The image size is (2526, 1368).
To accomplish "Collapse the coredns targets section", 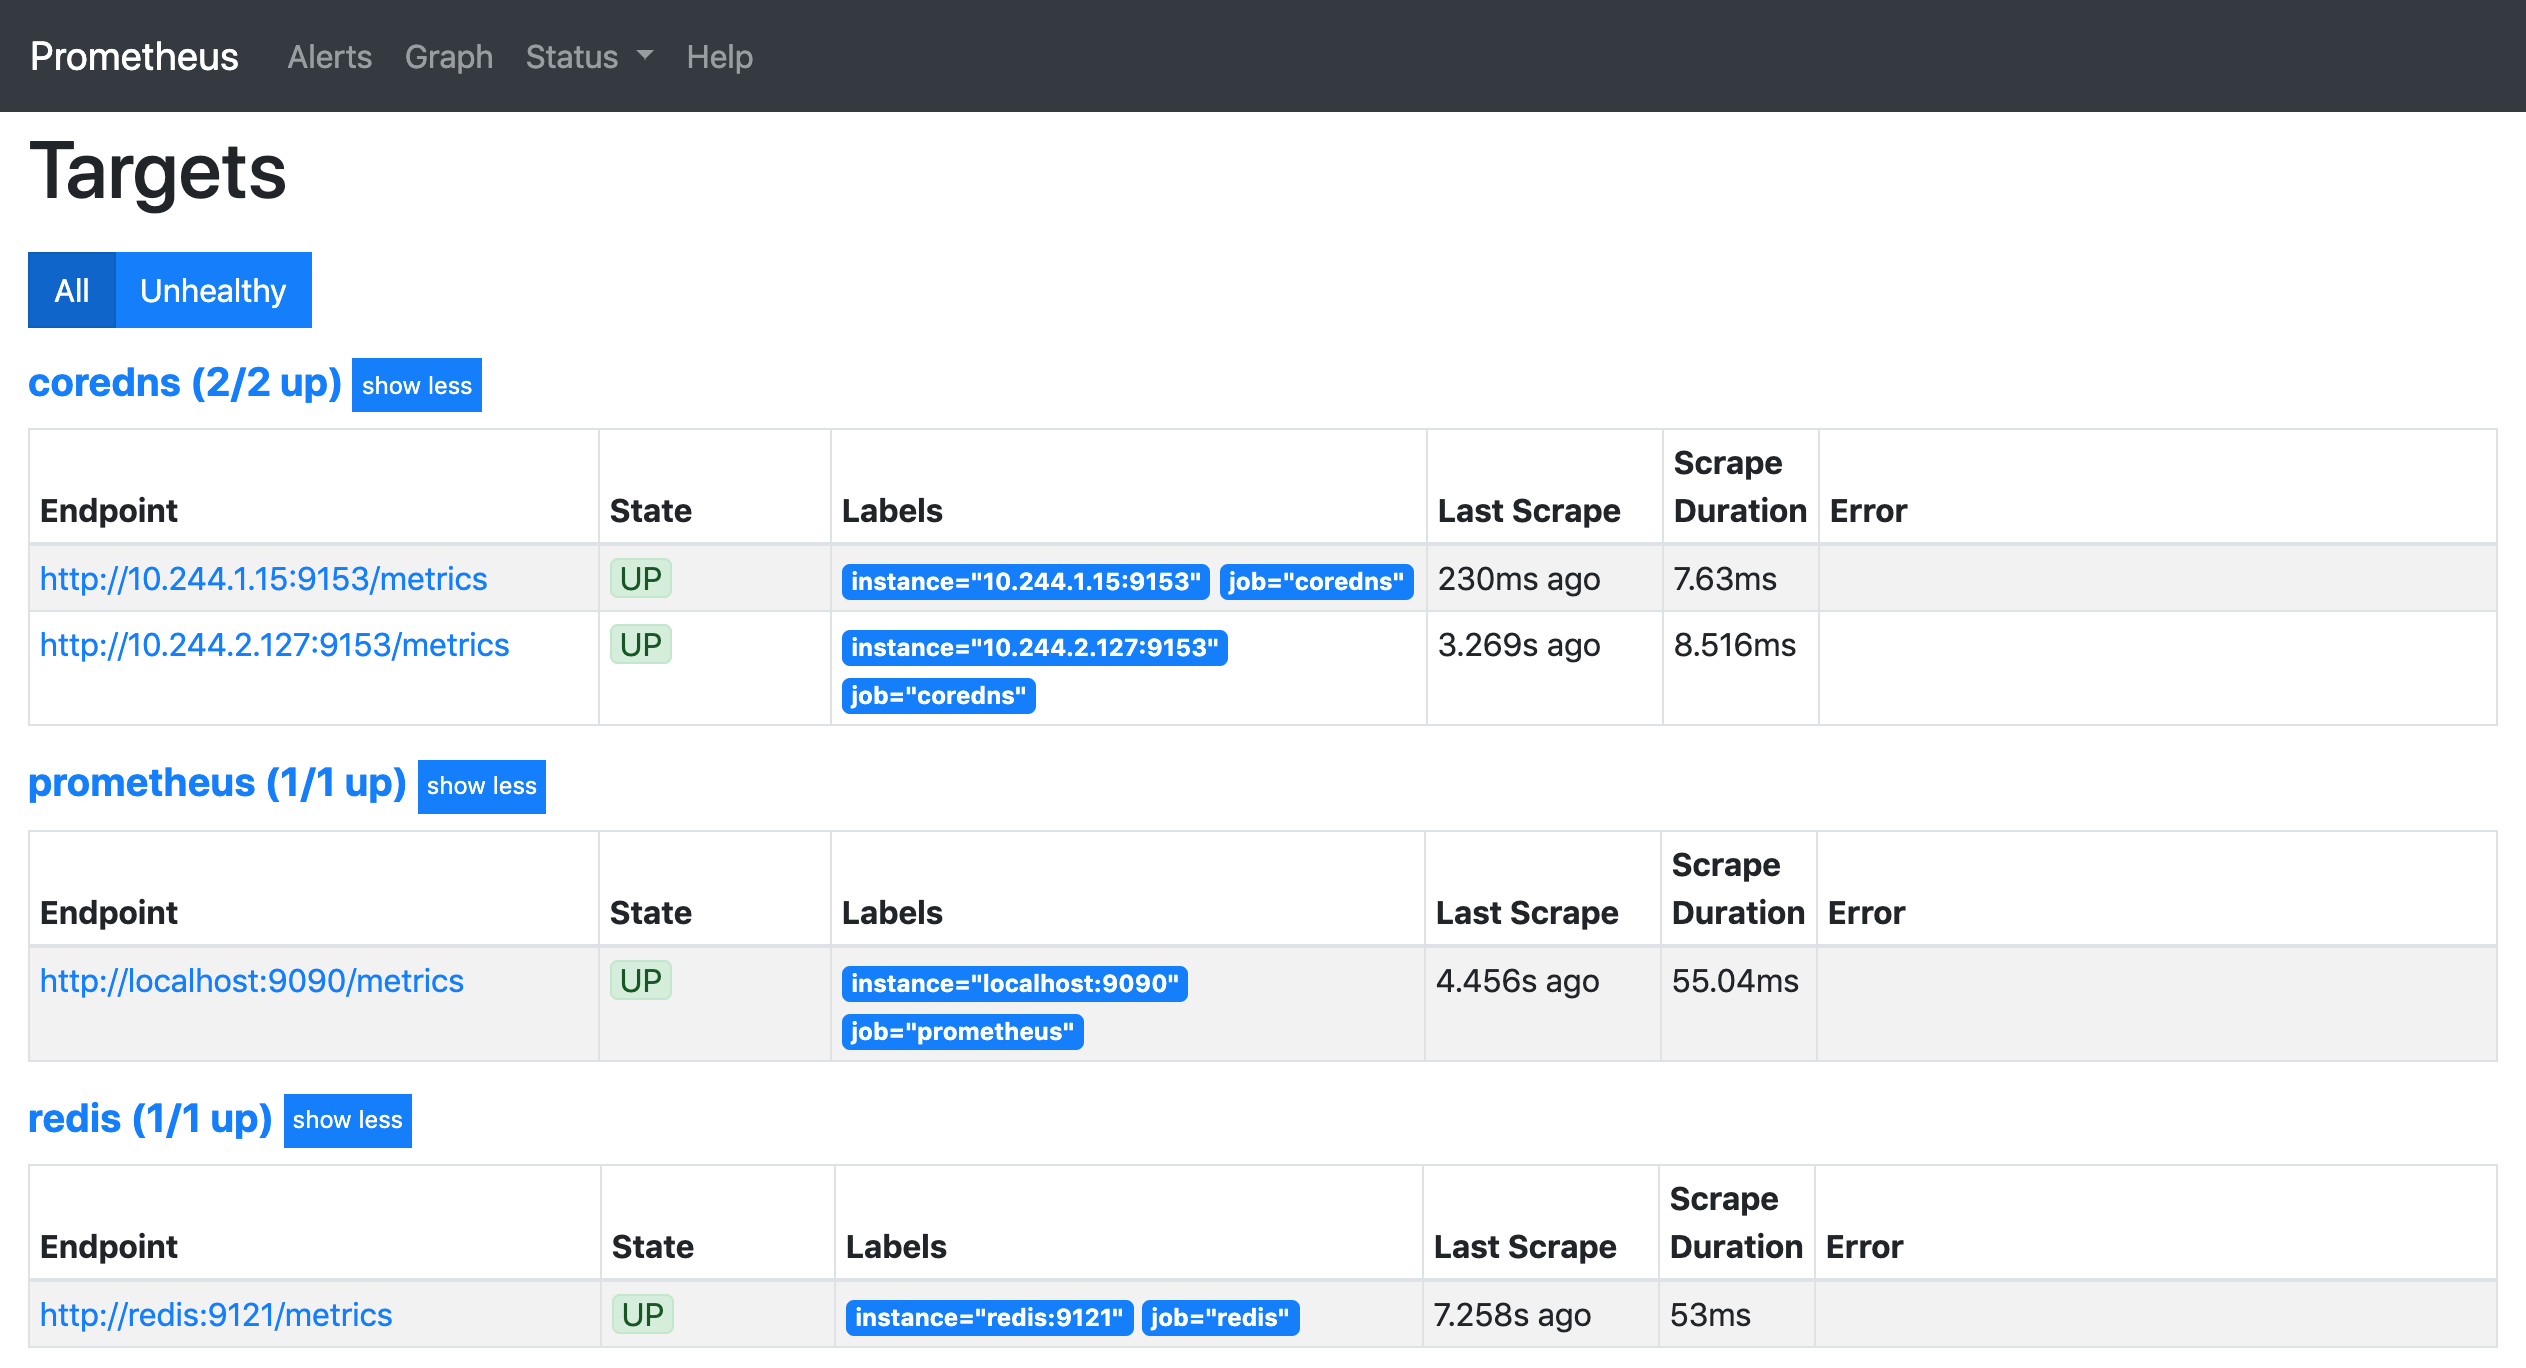I will [x=416, y=386].
